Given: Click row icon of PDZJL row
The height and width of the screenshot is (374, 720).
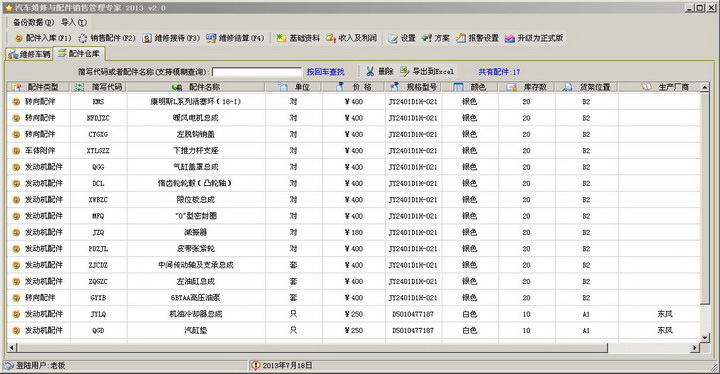Looking at the screenshot, I should (17, 249).
